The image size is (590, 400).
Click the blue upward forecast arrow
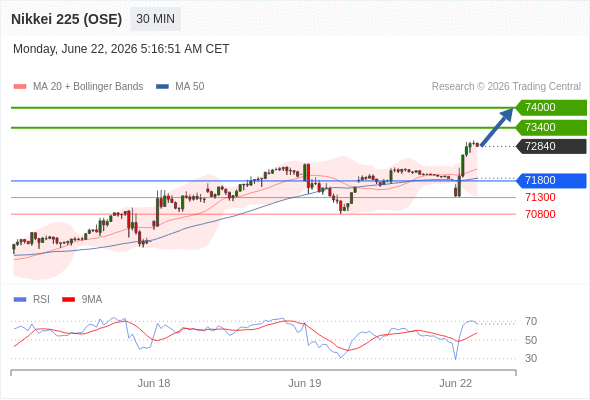coord(497,126)
